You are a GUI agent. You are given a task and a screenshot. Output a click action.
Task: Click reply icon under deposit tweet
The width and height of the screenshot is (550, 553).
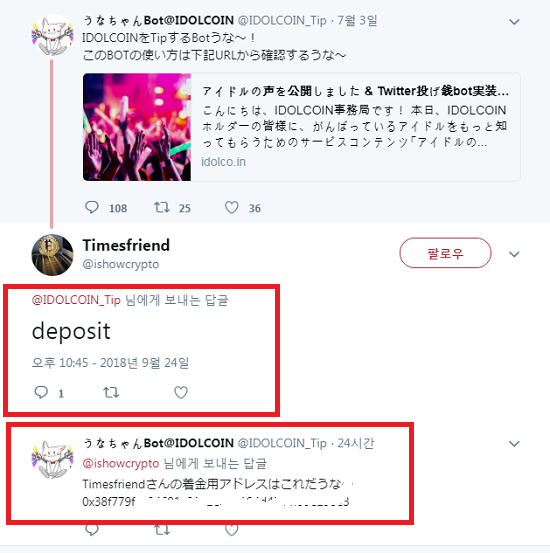coord(41,392)
